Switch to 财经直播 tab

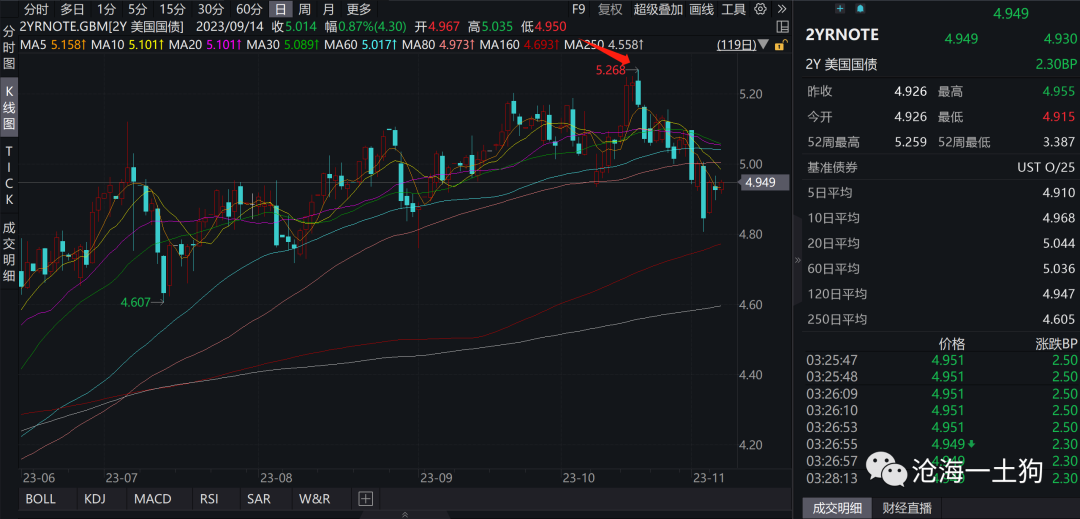[906, 508]
